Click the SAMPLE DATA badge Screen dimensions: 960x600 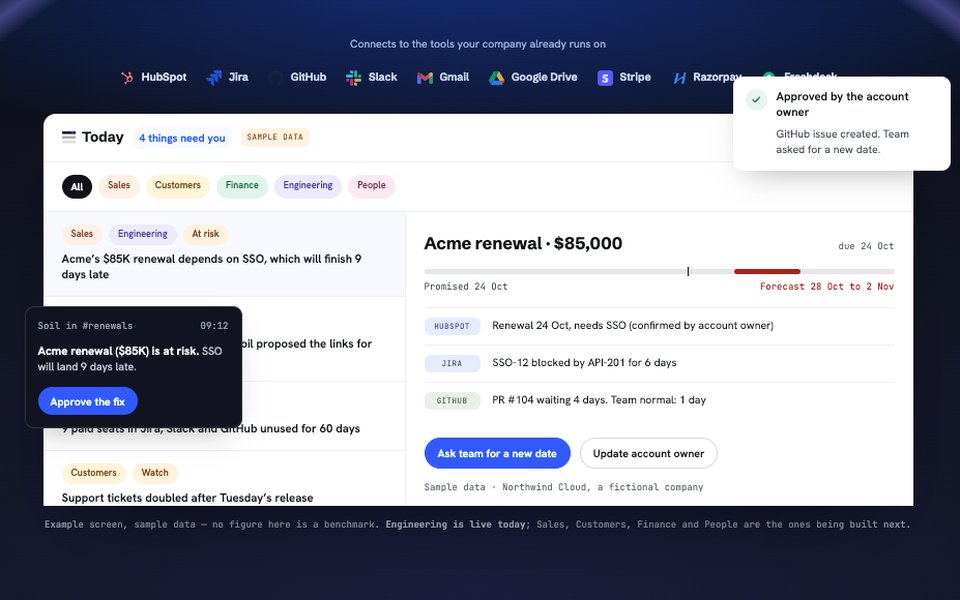(x=275, y=137)
